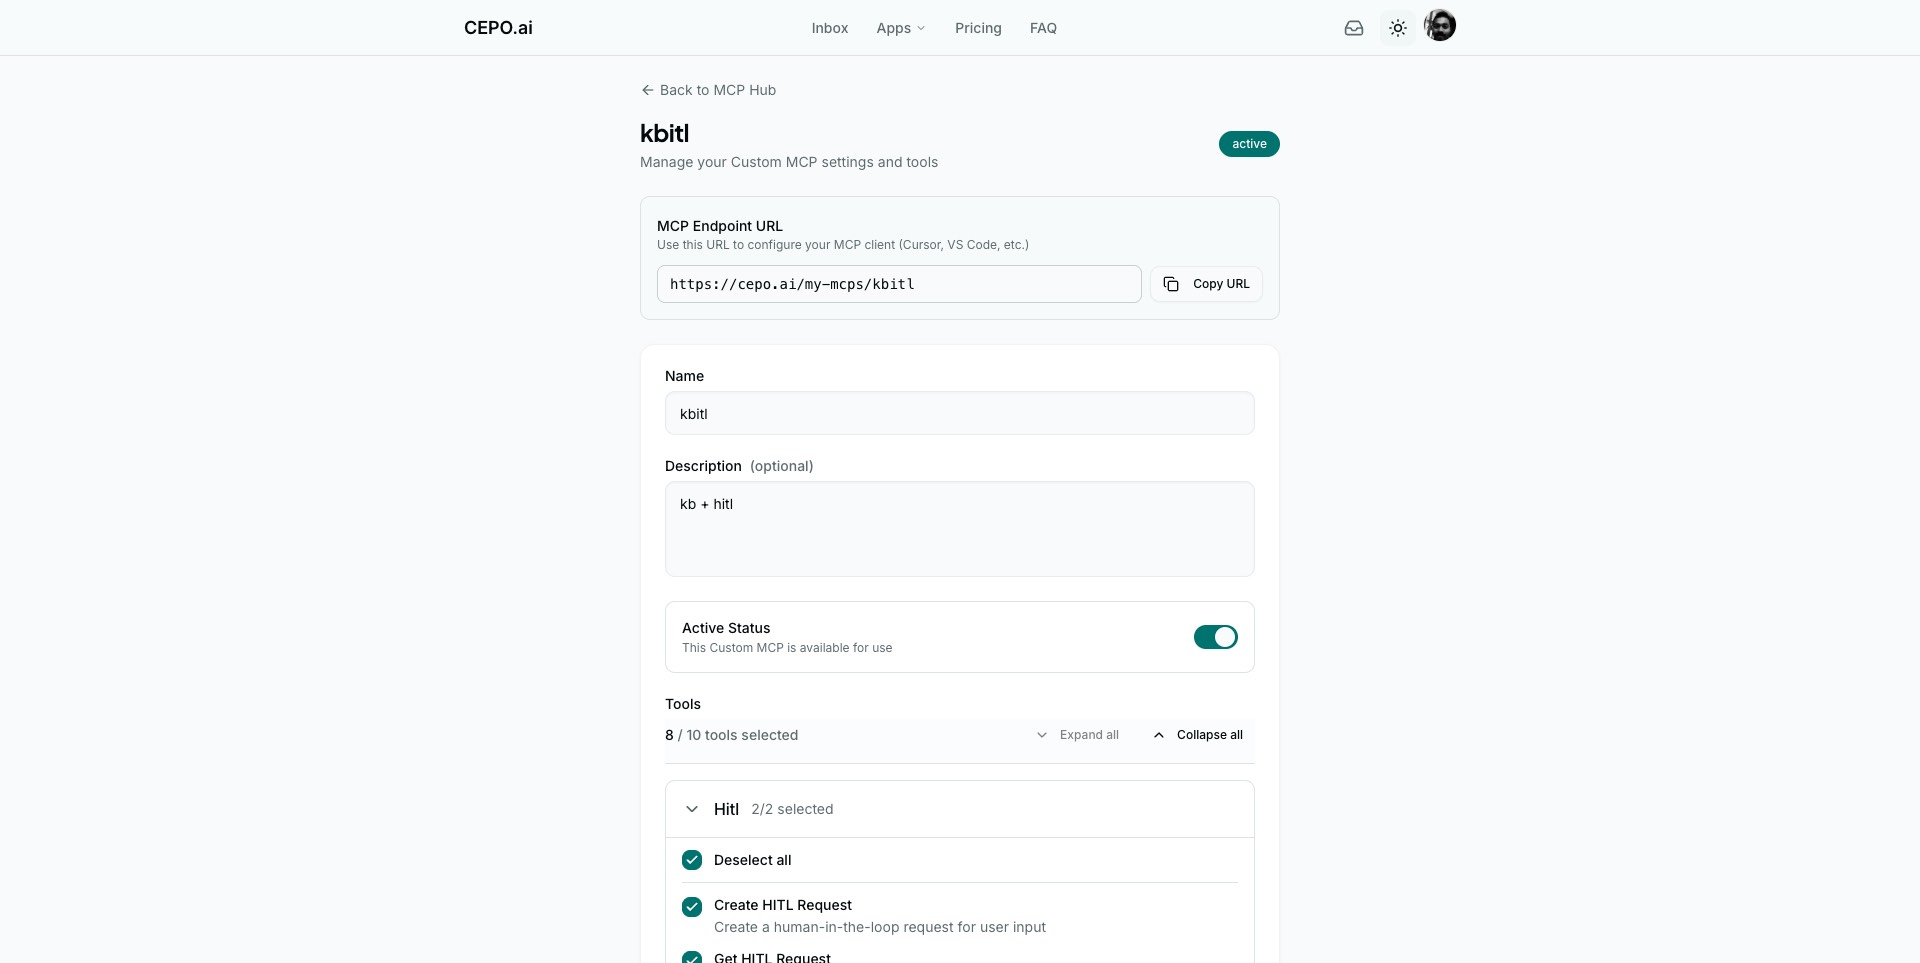Uncheck the Get HITL Request tool
This screenshot has width=1920, height=963.
pos(692,957)
